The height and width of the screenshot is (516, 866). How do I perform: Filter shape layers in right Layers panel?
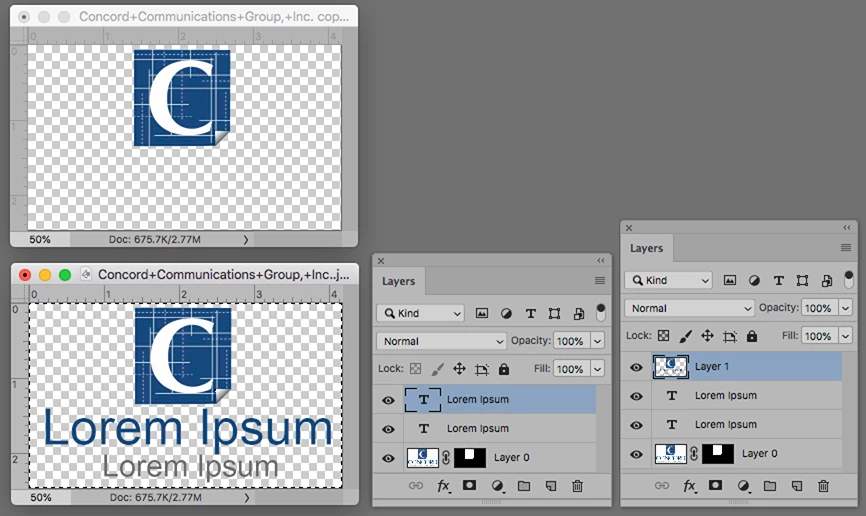[802, 281]
